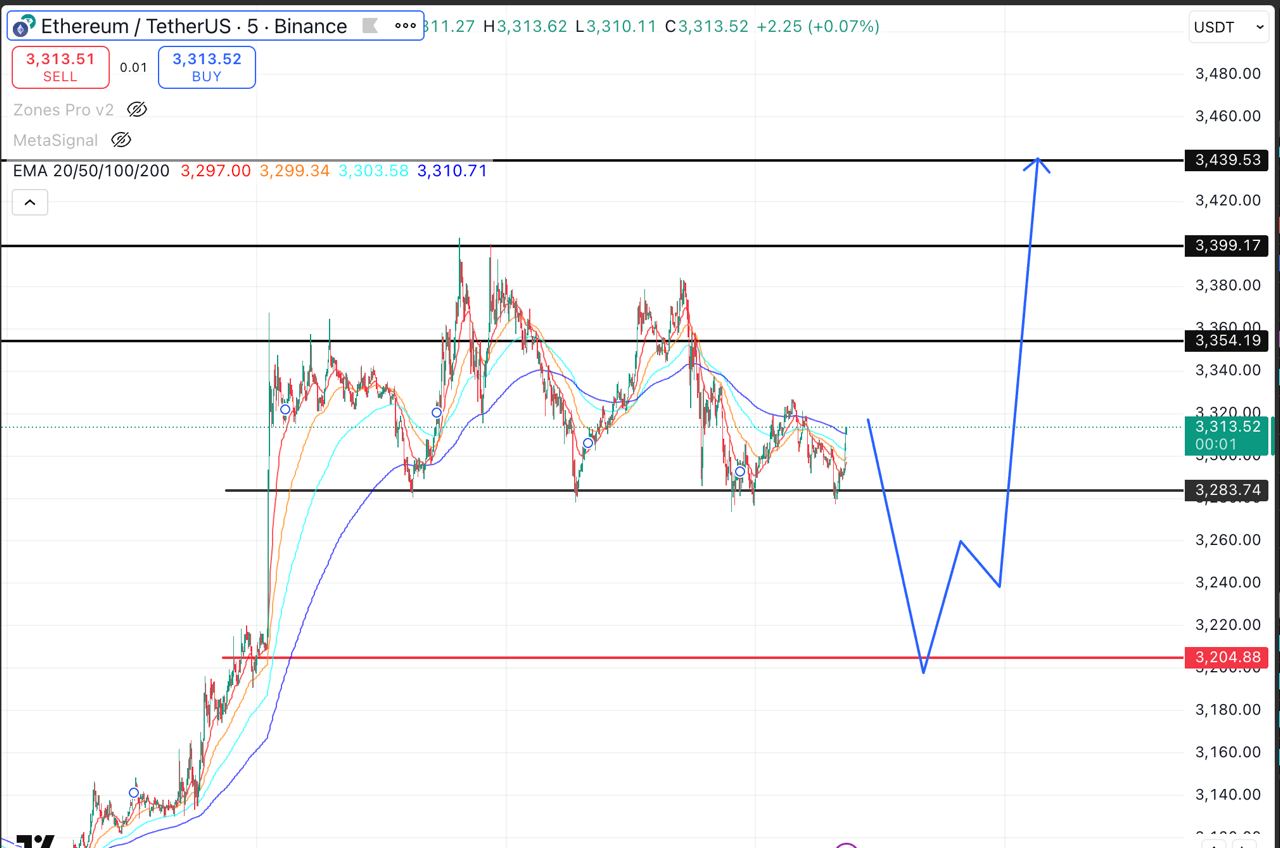Open the three-dot more options menu

tap(405, 25)
